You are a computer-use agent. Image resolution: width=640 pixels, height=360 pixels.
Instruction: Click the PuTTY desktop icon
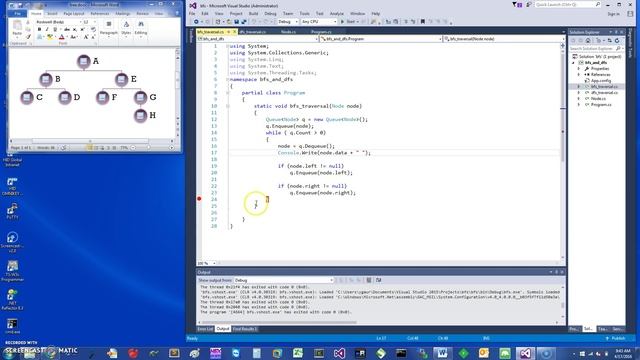pyautogui.click(x=12, y=212)
